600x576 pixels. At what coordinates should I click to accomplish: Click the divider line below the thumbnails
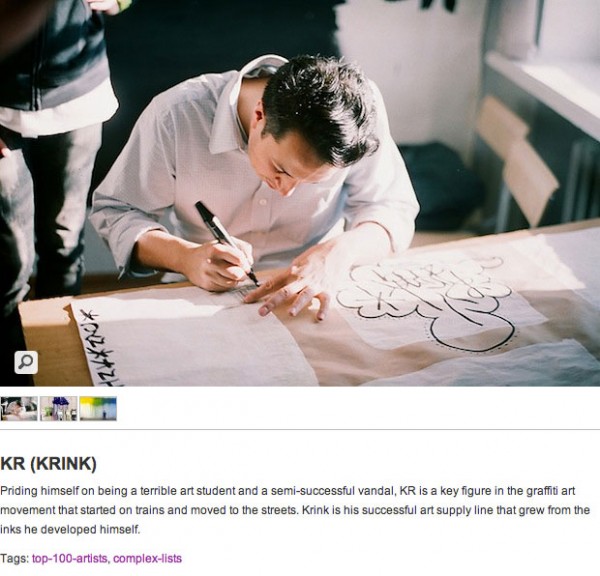pyautogui.click(x=300, y=430)
